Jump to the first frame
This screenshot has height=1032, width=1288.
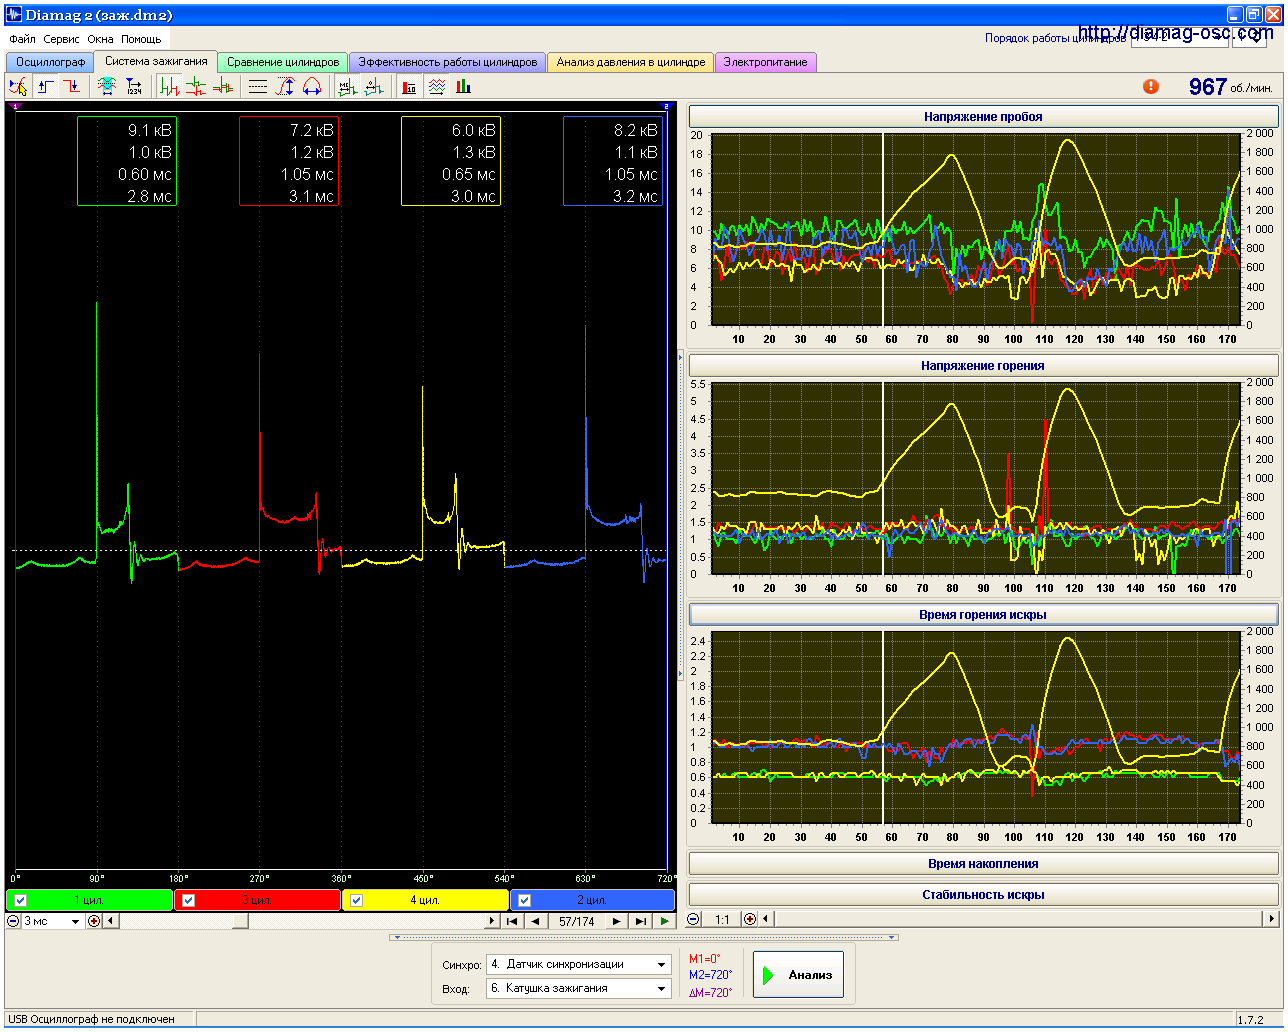click(x=512, y=921)
